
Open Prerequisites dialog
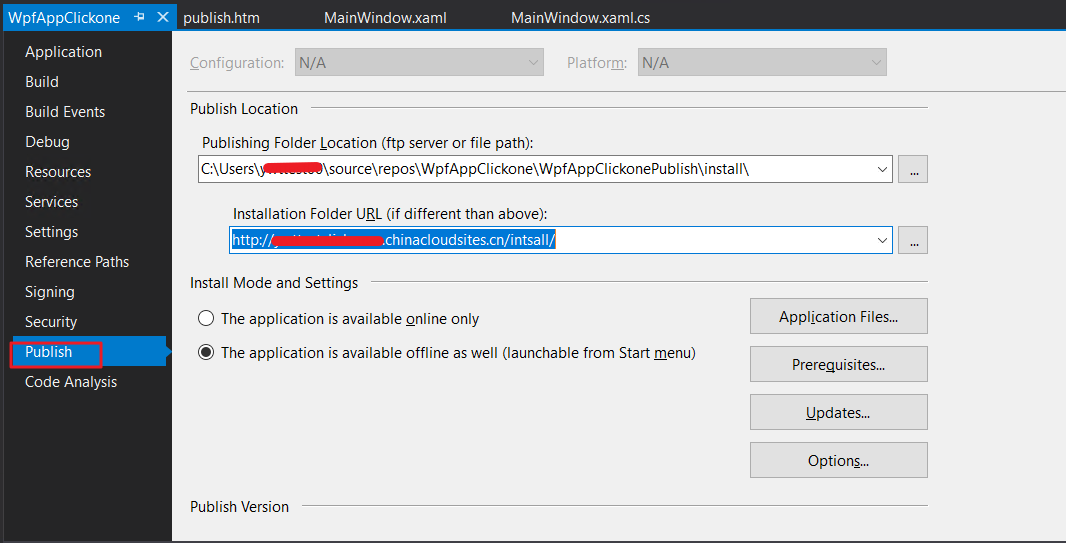click(x=838, y=364)
